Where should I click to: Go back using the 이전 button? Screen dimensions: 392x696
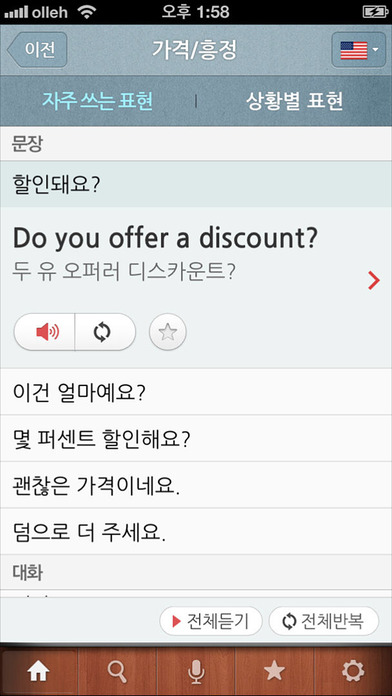point(37,50)
